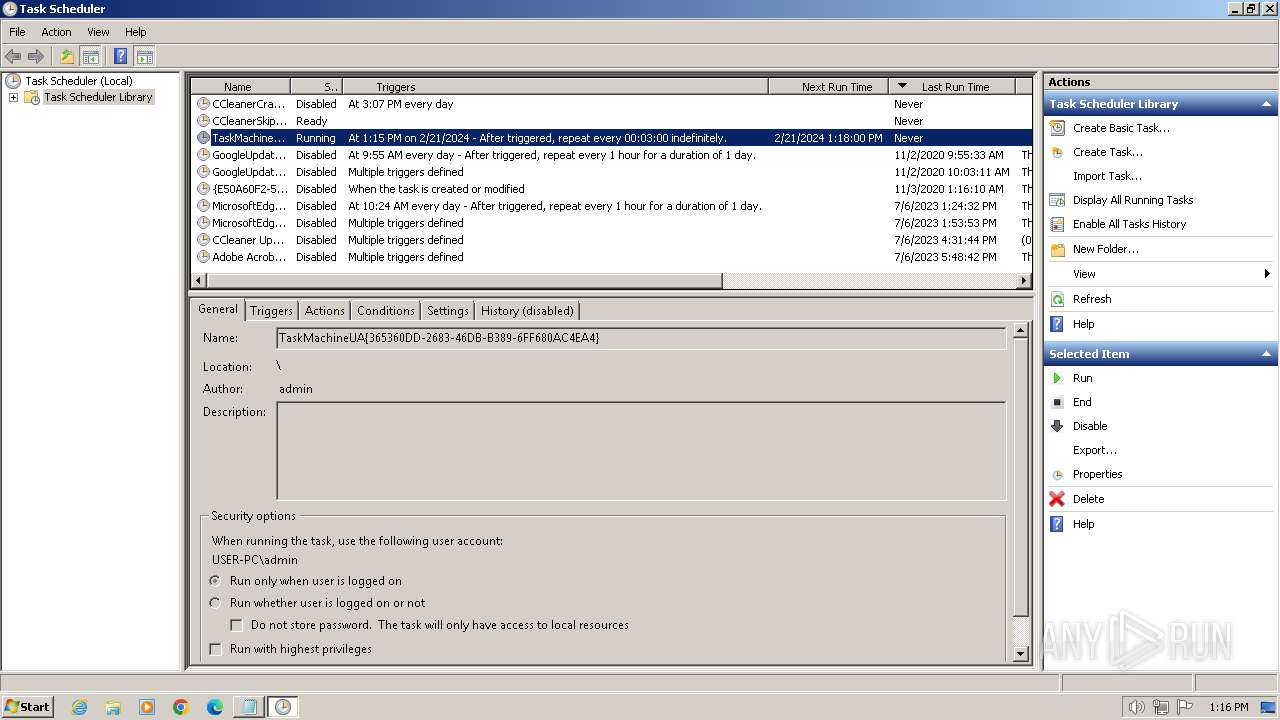
Task: Switch to the Settings tab
Action: 447,311
